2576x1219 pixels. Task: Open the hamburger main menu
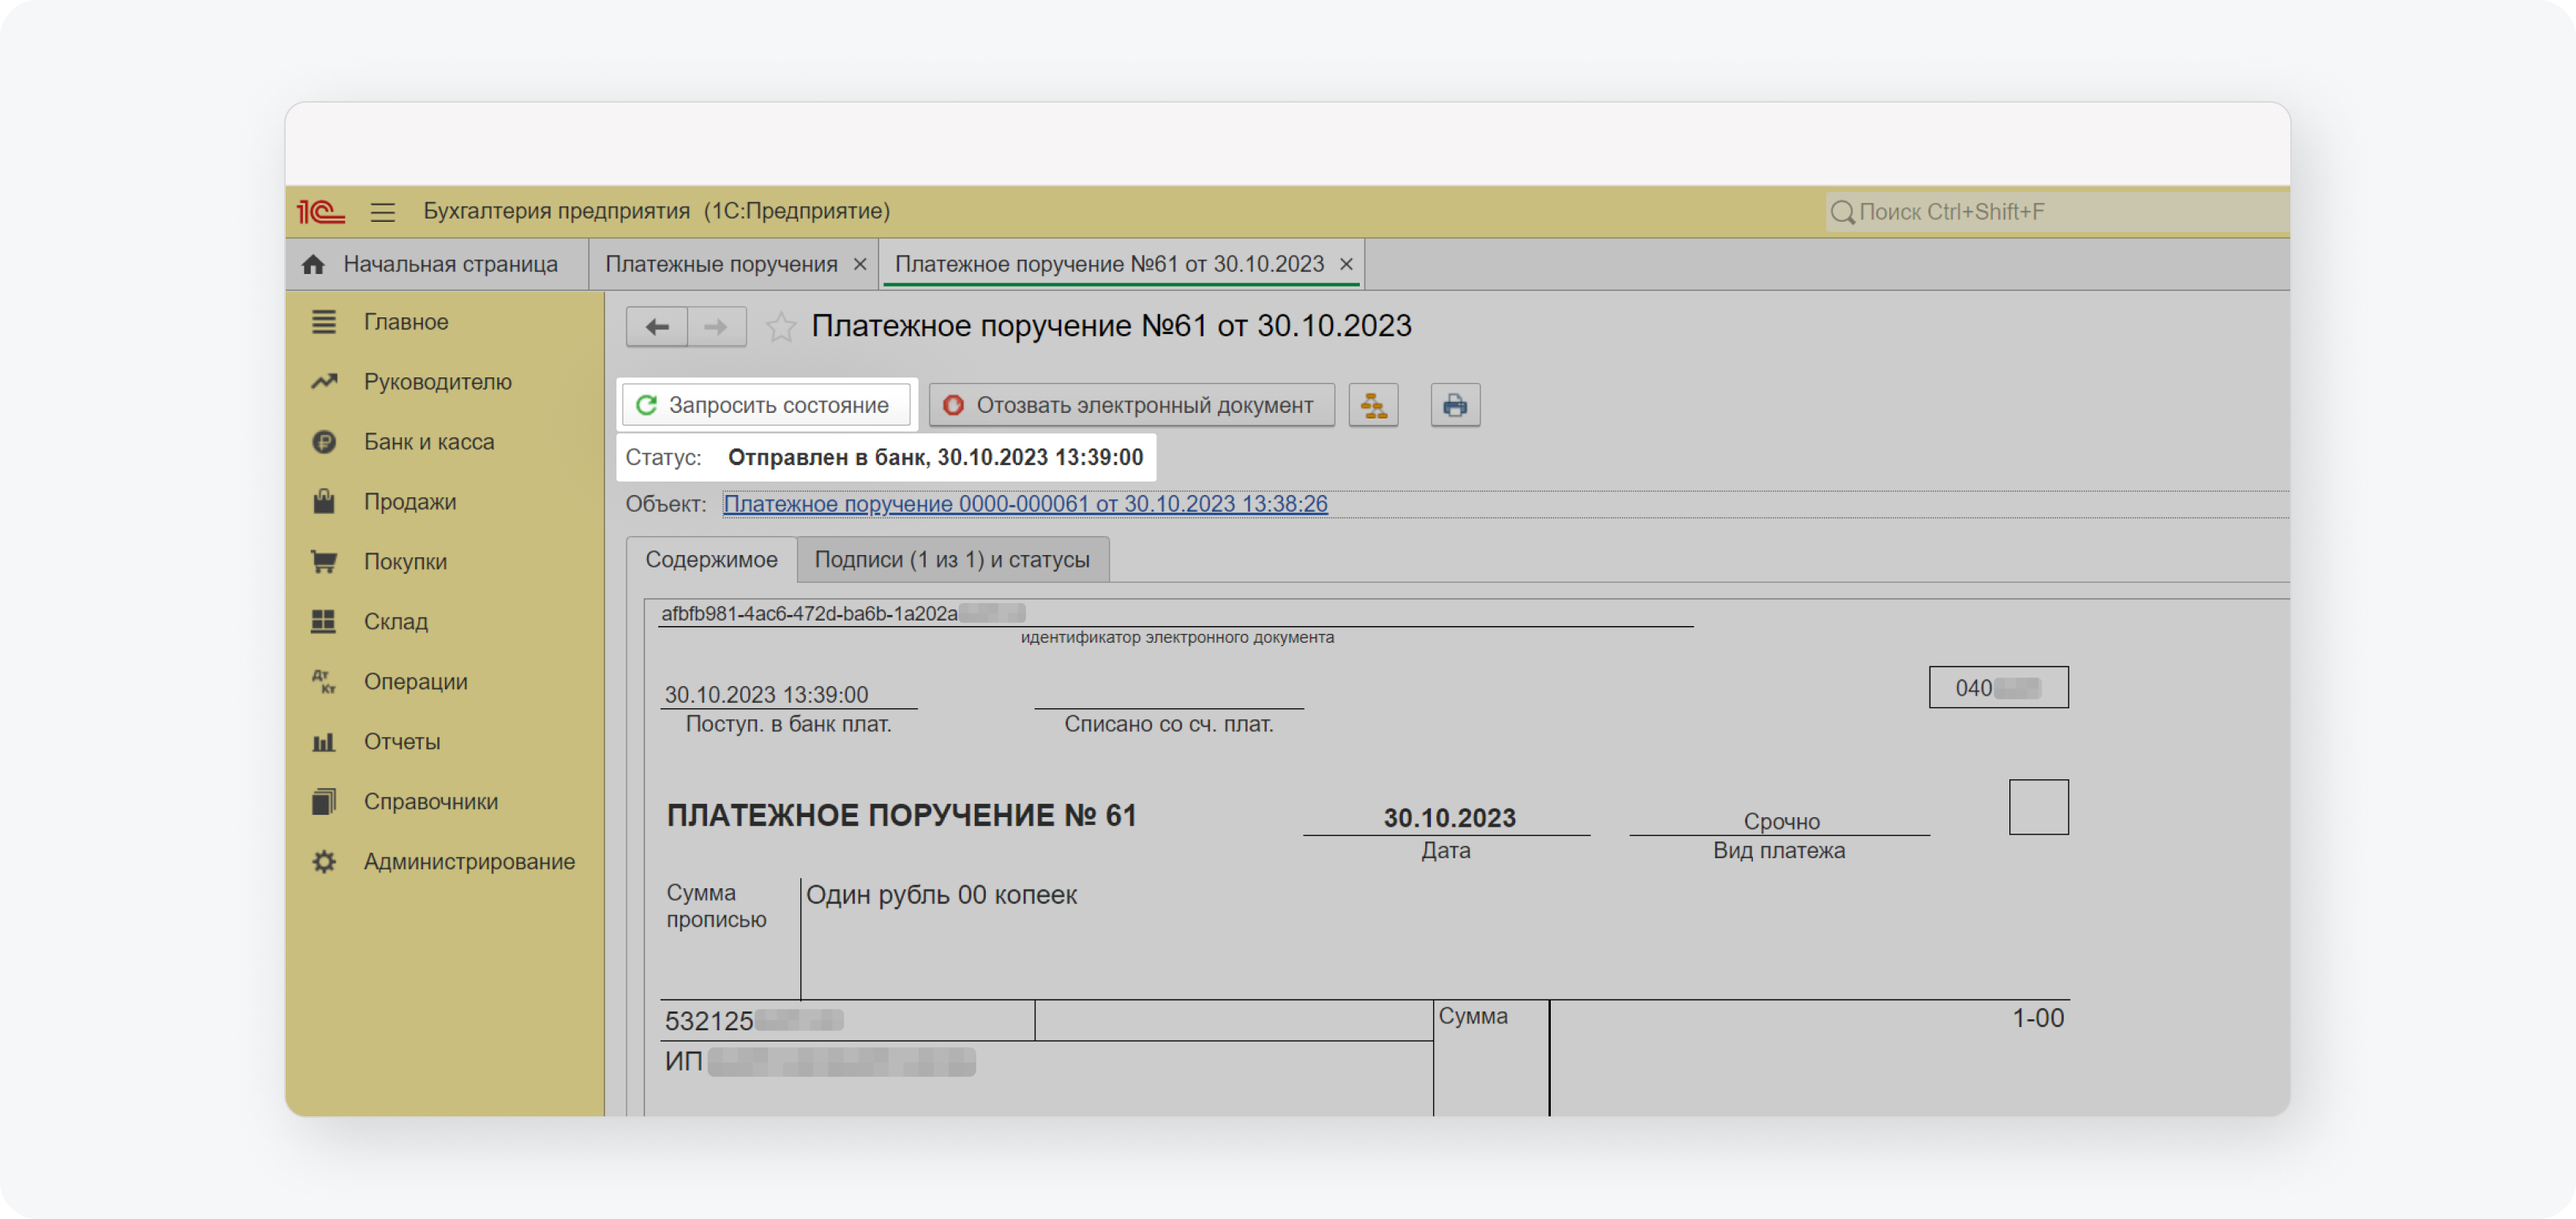(382, 212)
